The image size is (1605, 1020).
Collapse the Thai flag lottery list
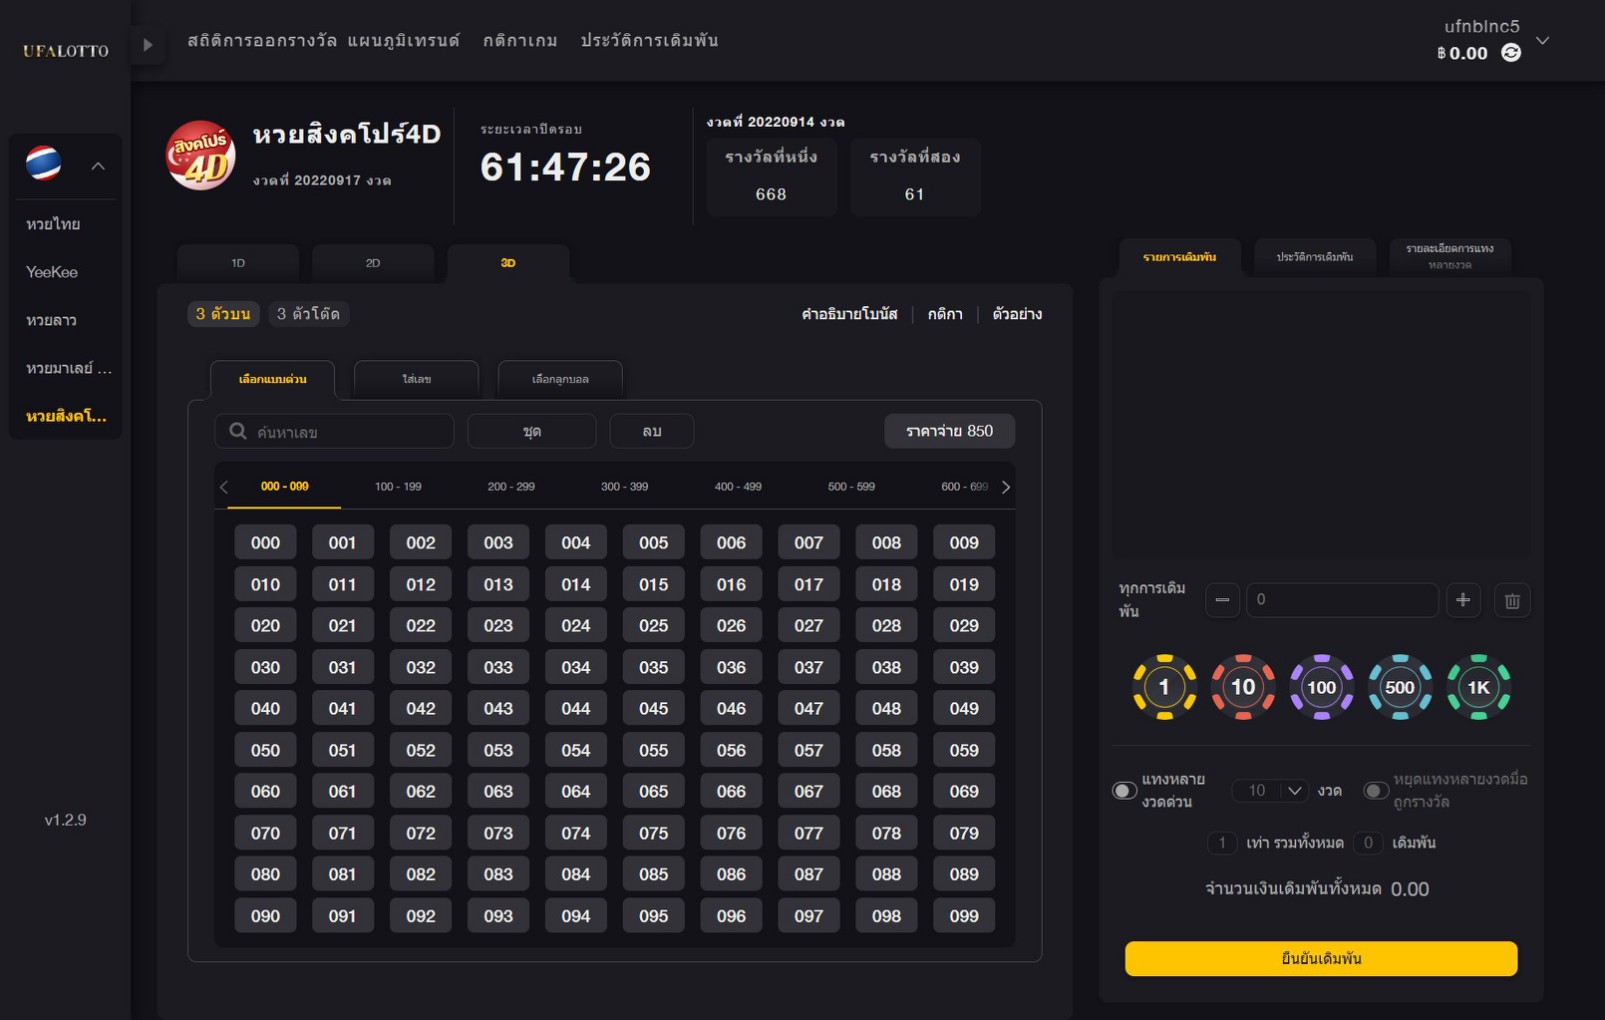click(98, 166)
